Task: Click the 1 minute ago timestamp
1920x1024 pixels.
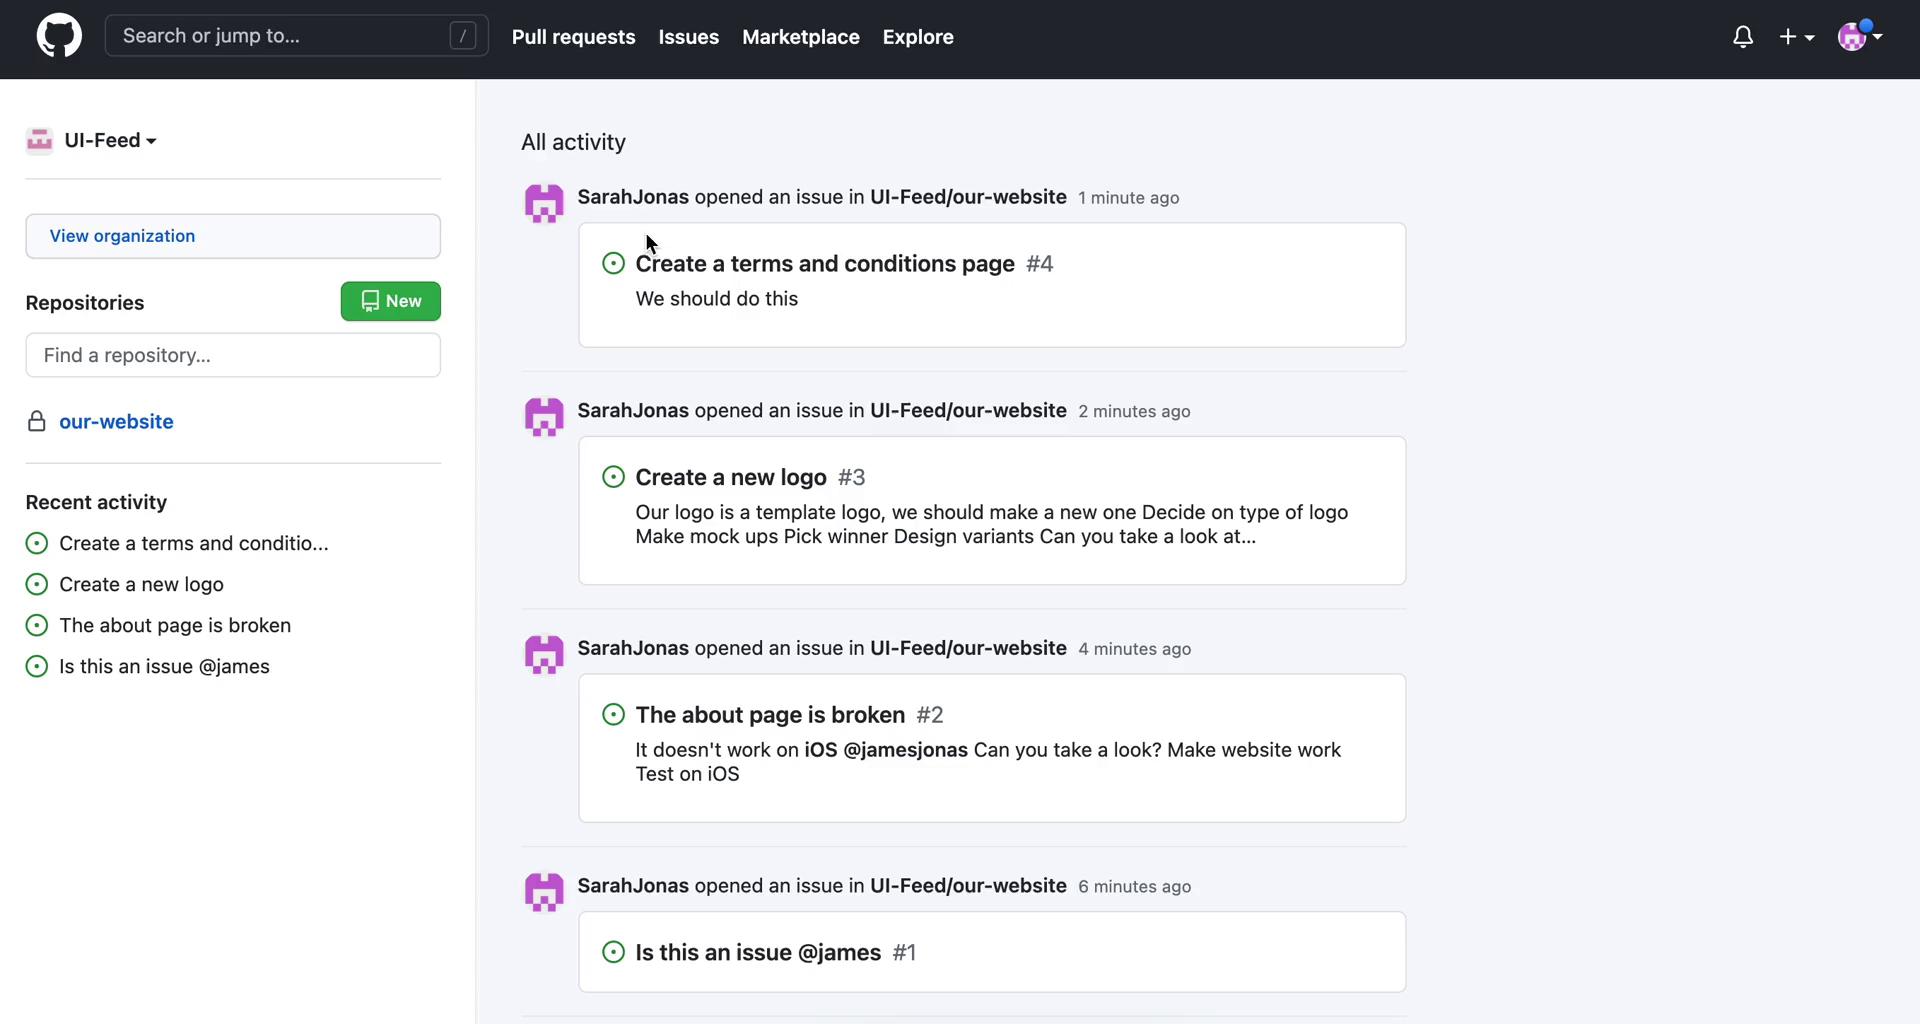Action: [1129, 198]
